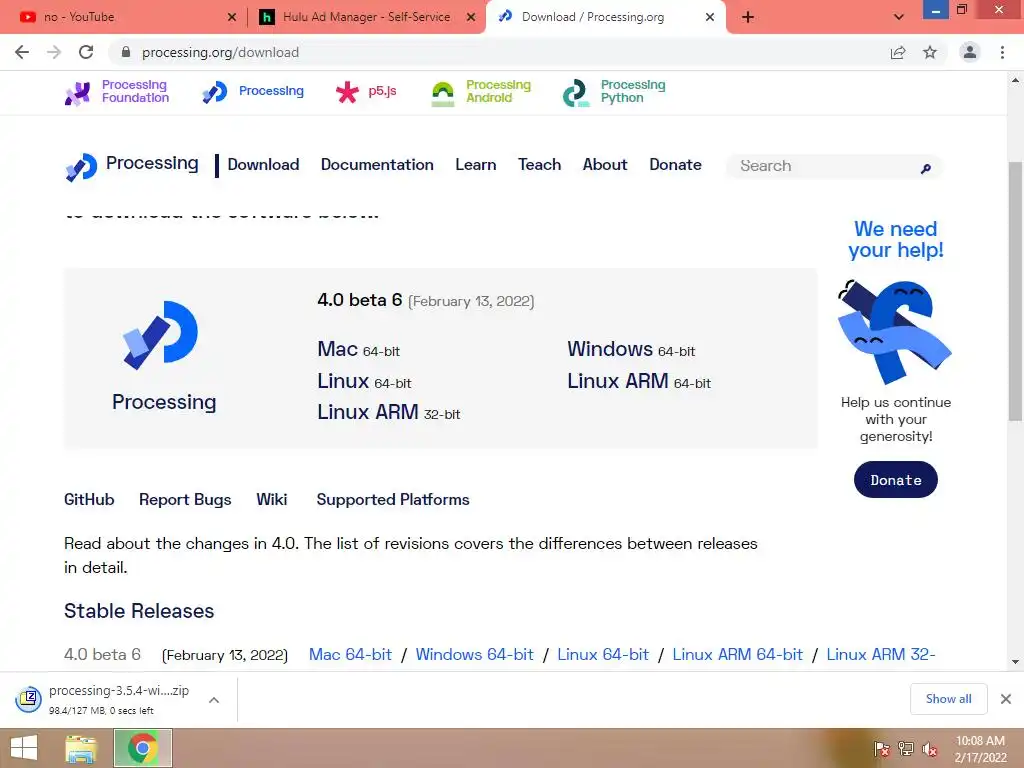1024x768 pixels.
Task: Close the Hulu Ad Manager tab
Action: pyautogui.click(x=471, y=17)
